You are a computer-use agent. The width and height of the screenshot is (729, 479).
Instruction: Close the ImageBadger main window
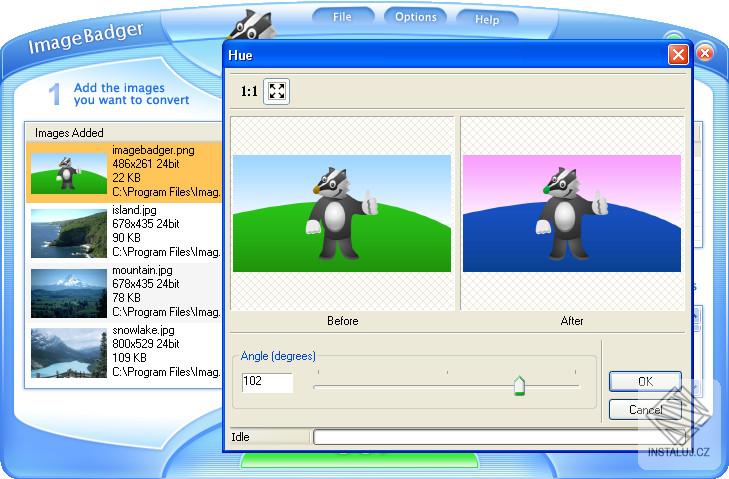(x=705, y=53)
